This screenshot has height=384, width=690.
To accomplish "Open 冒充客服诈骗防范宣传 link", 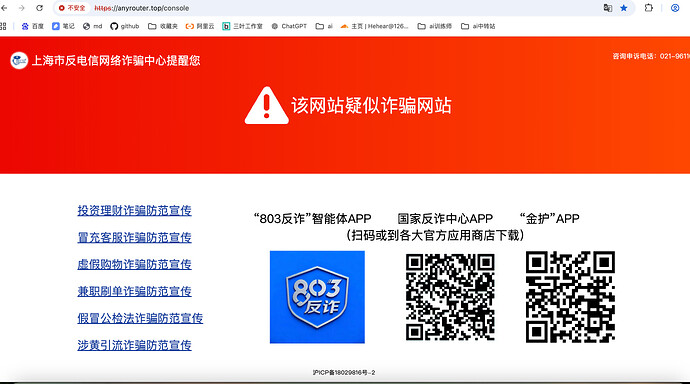I will [134, 238].
